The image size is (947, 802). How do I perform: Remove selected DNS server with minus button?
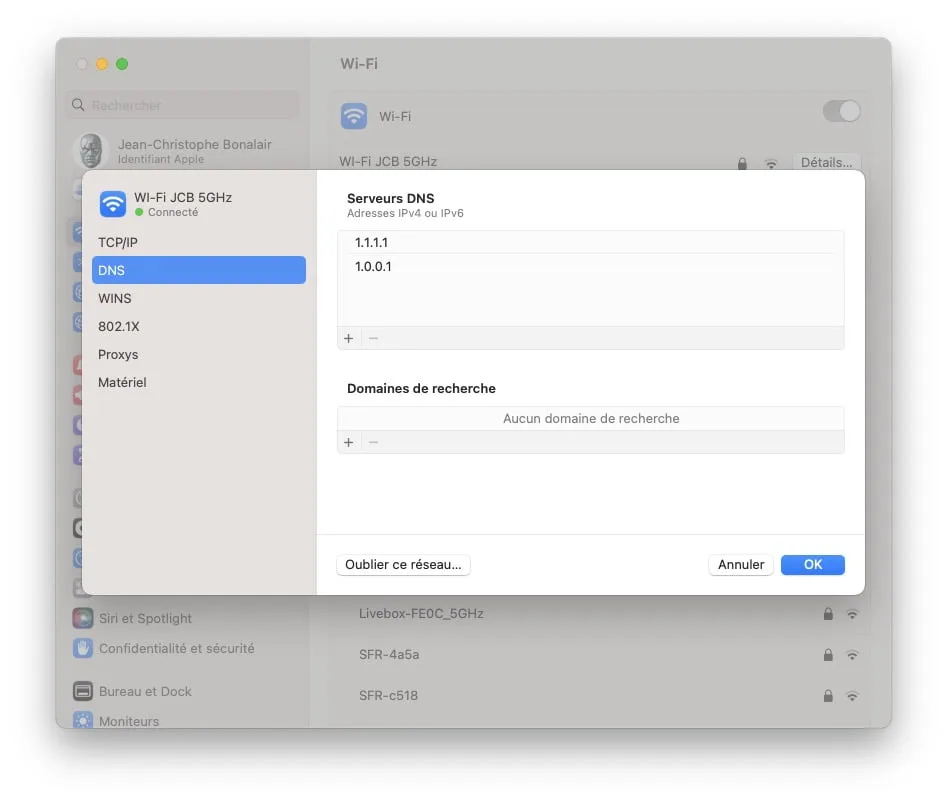373,339
